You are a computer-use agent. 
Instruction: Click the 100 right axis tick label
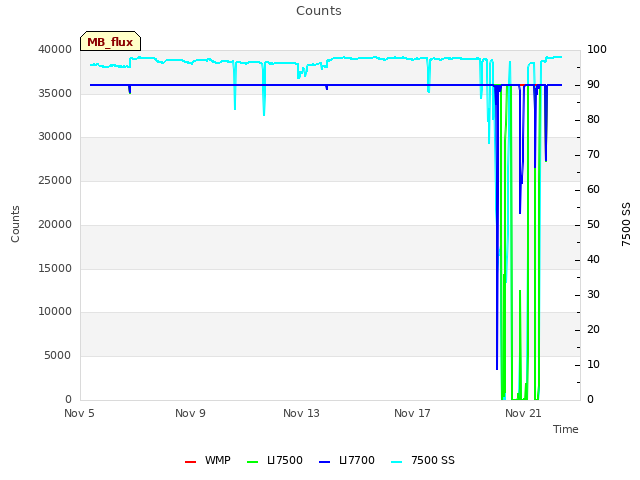click(x=597, y=49)
